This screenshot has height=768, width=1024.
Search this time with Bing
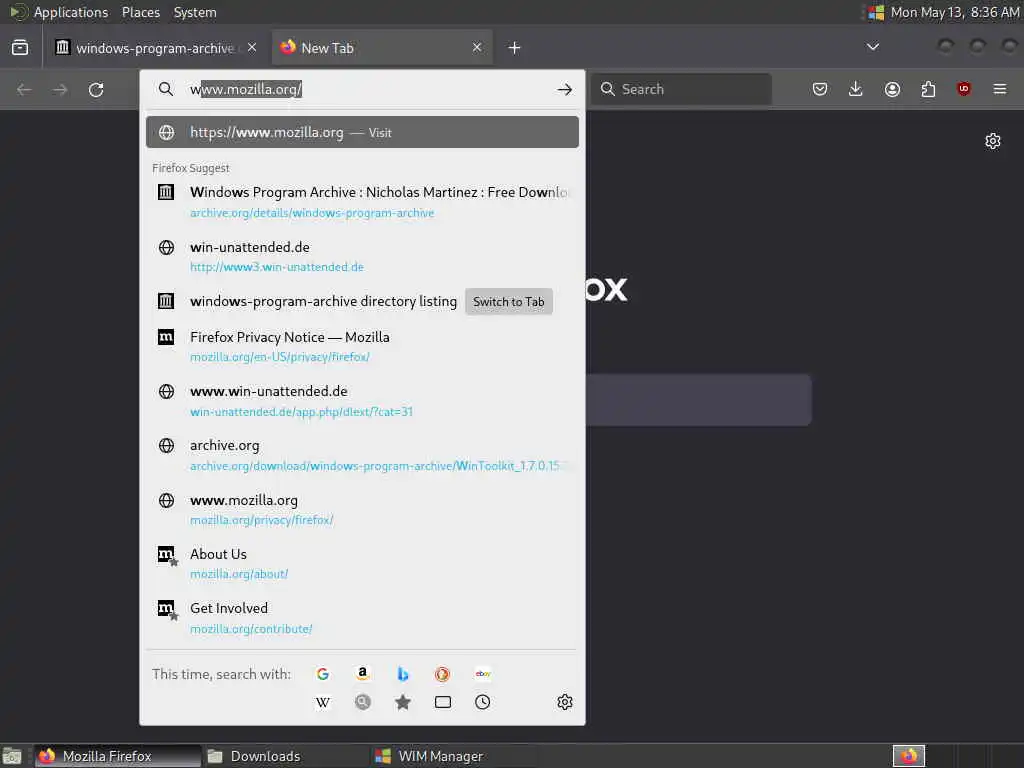403,674
